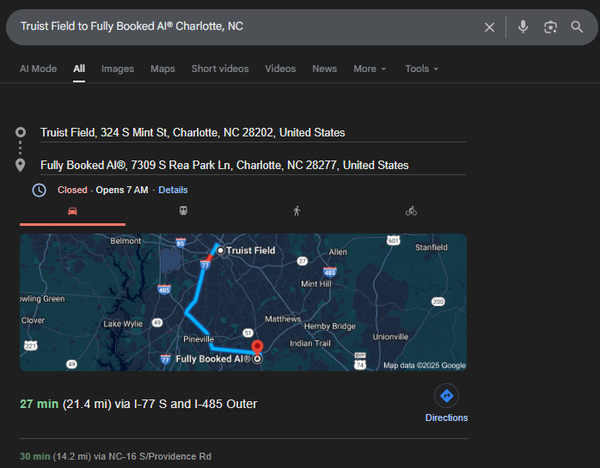The image size is (600, 468).
Task: Go to Short videos tab
Action: [x=220, y=69]
